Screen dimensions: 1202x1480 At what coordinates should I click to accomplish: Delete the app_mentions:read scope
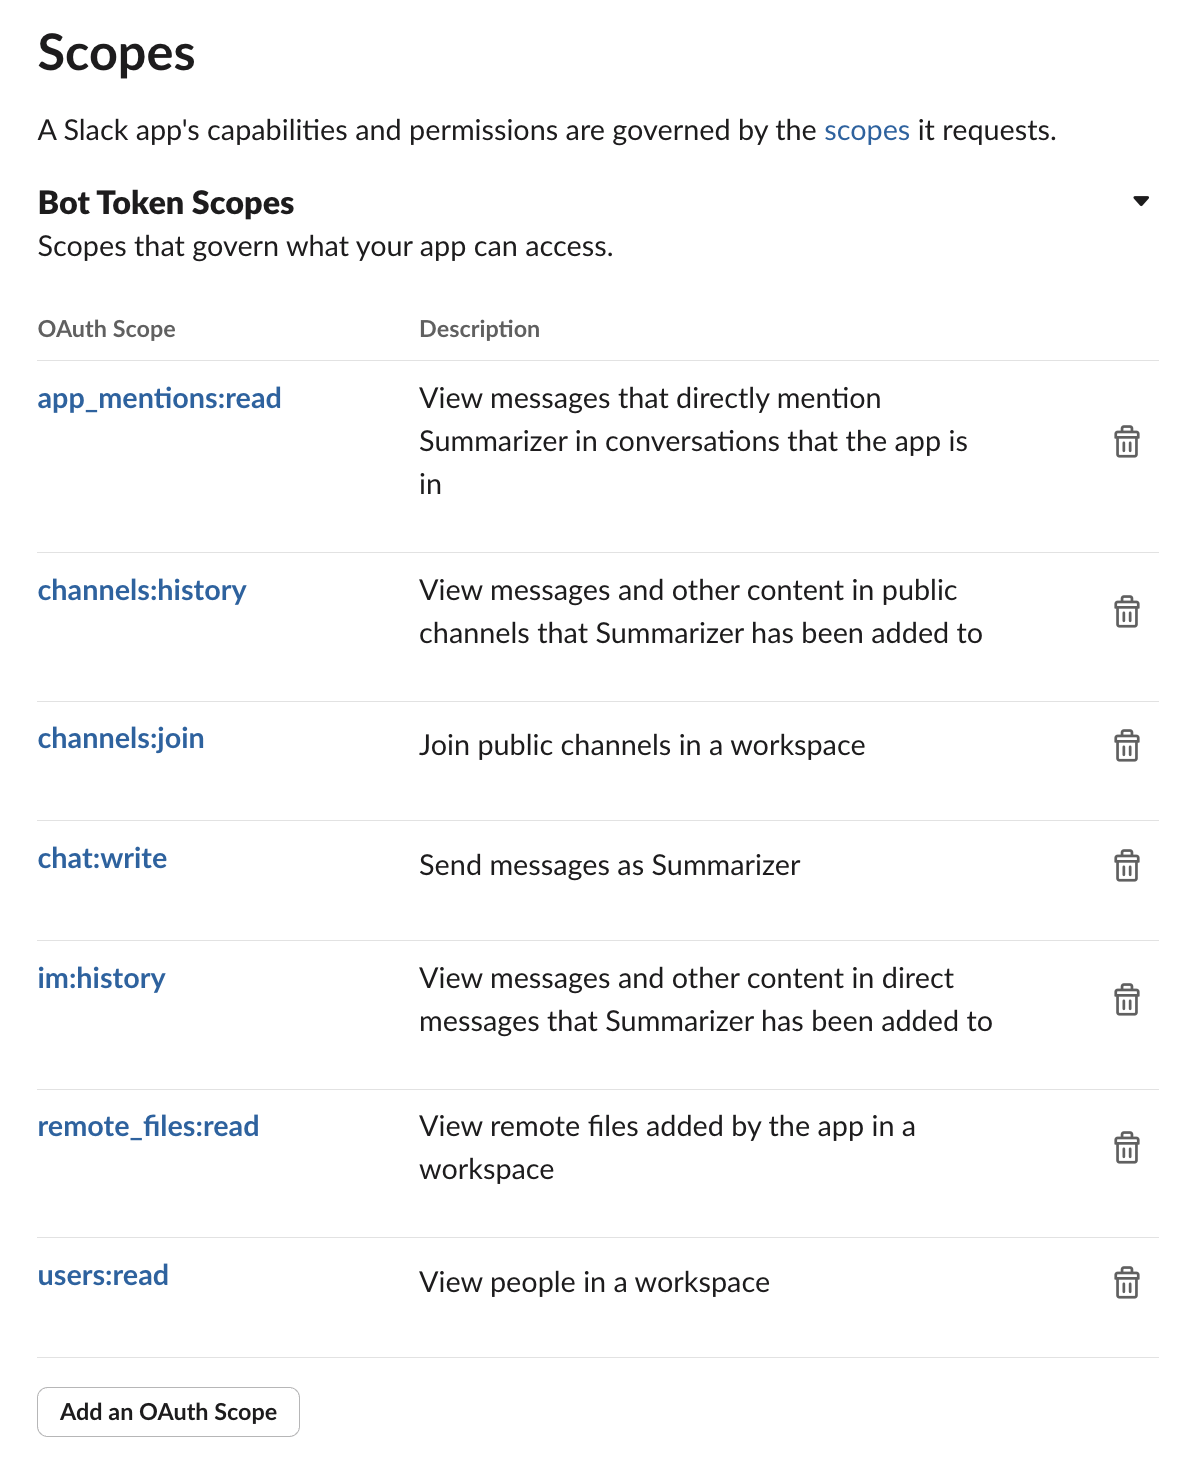pos(1126,442)
